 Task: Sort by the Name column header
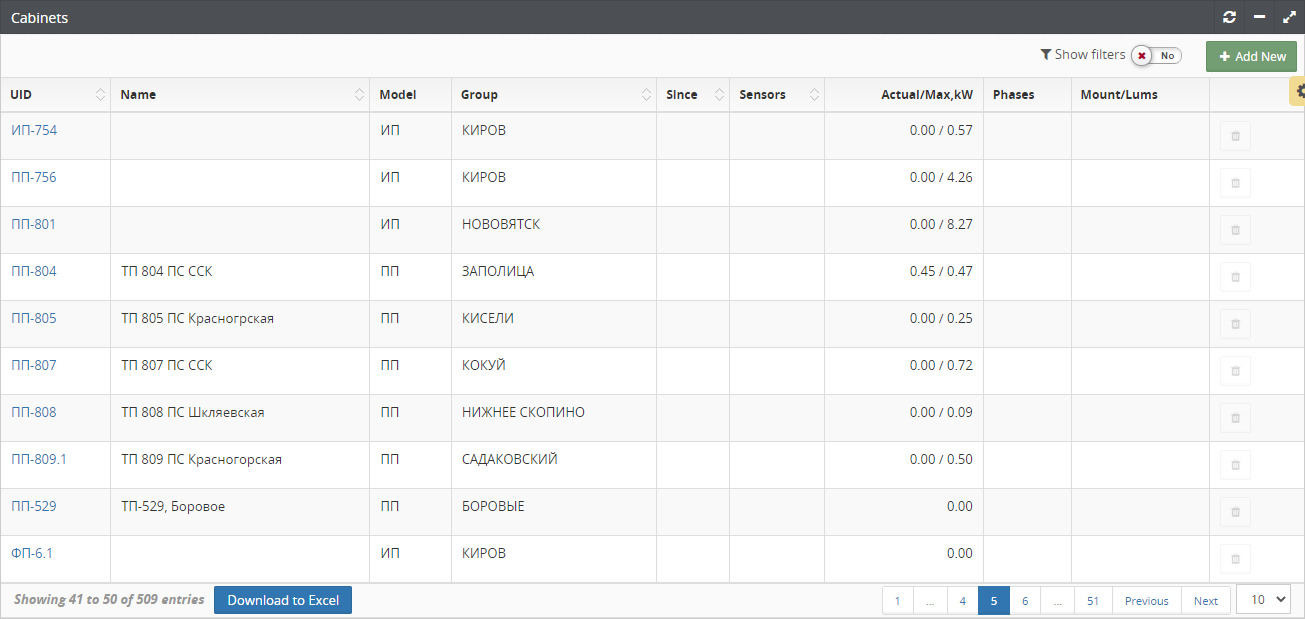pos(239,95)
